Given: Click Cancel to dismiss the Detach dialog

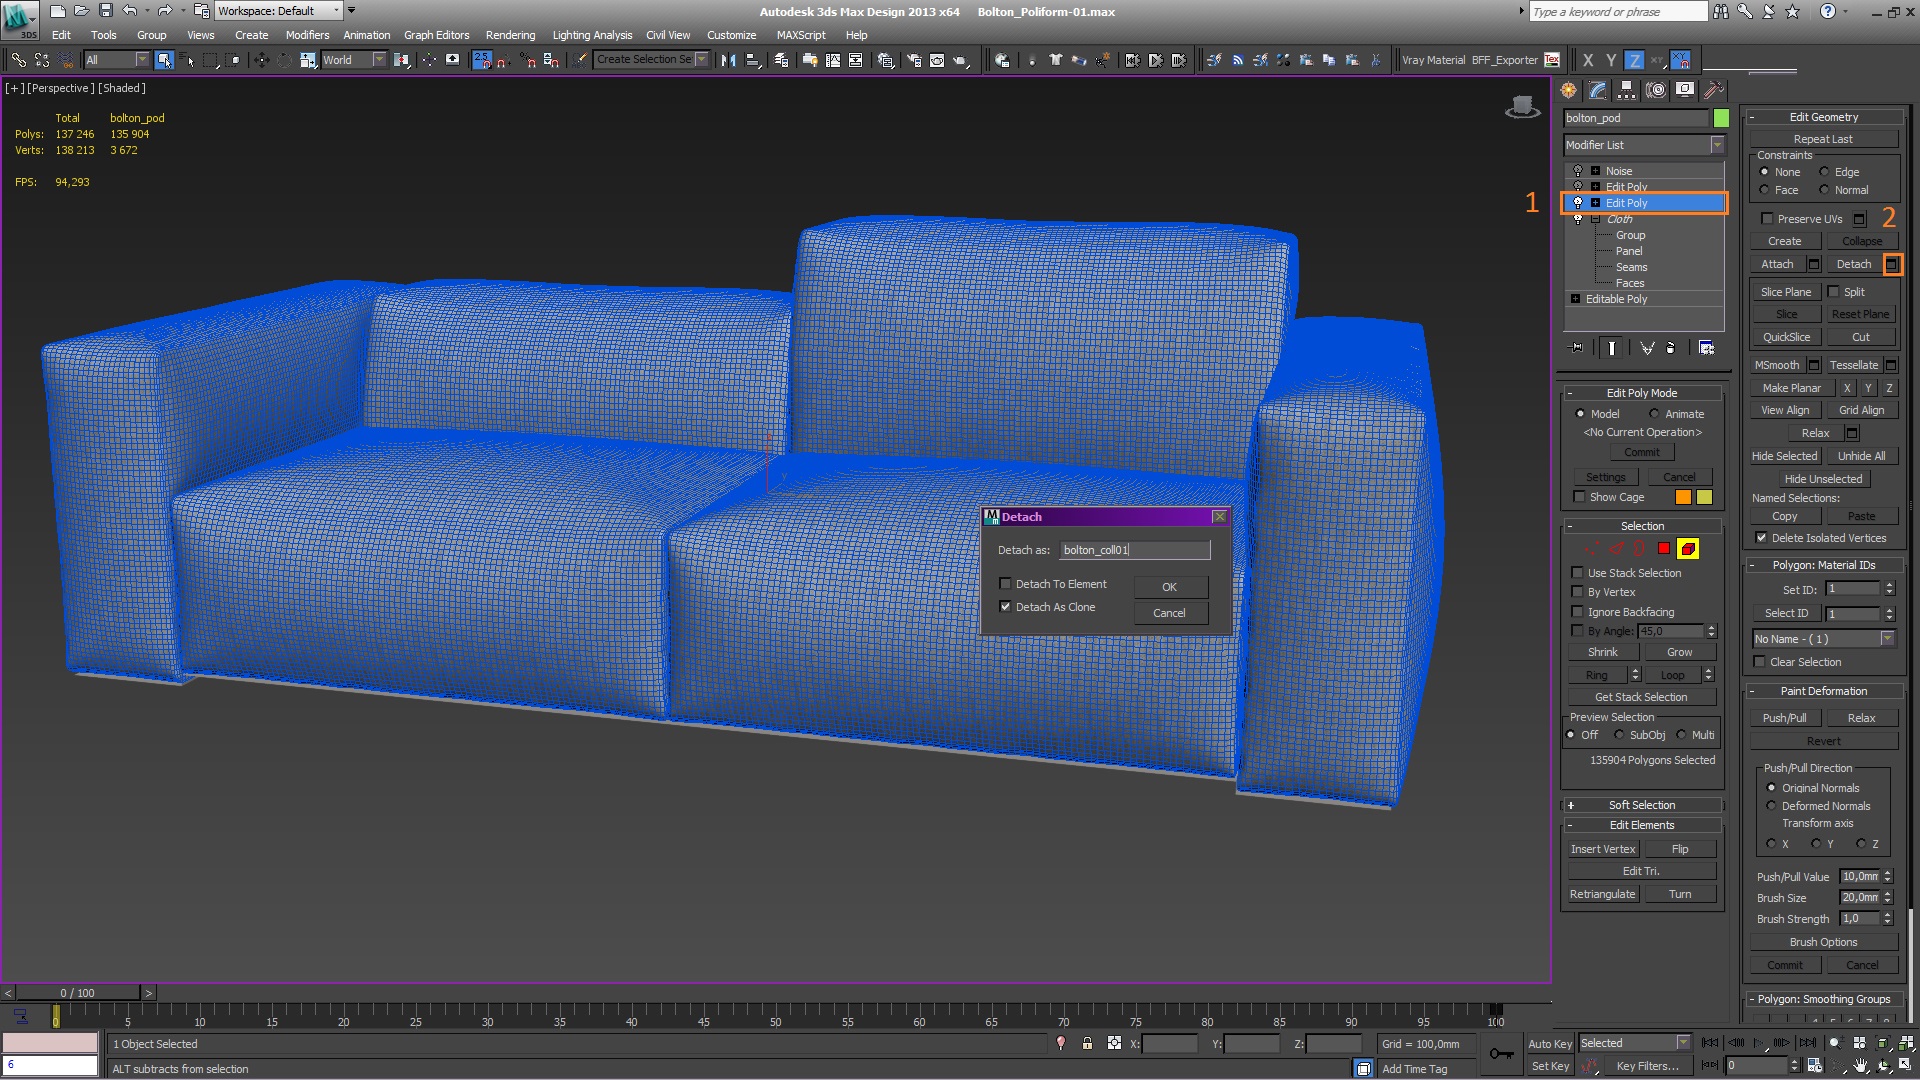Looking at the screenshot, I should [x=1168, y=612].
